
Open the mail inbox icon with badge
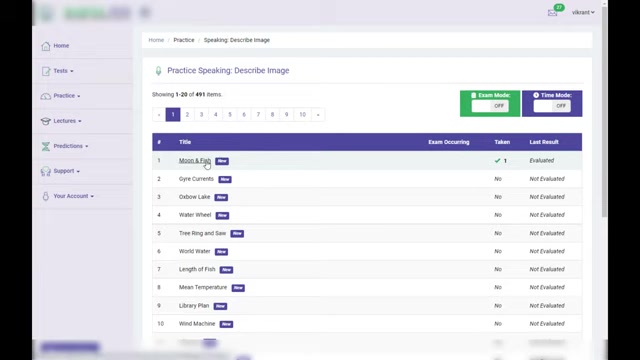click(552, 13)
